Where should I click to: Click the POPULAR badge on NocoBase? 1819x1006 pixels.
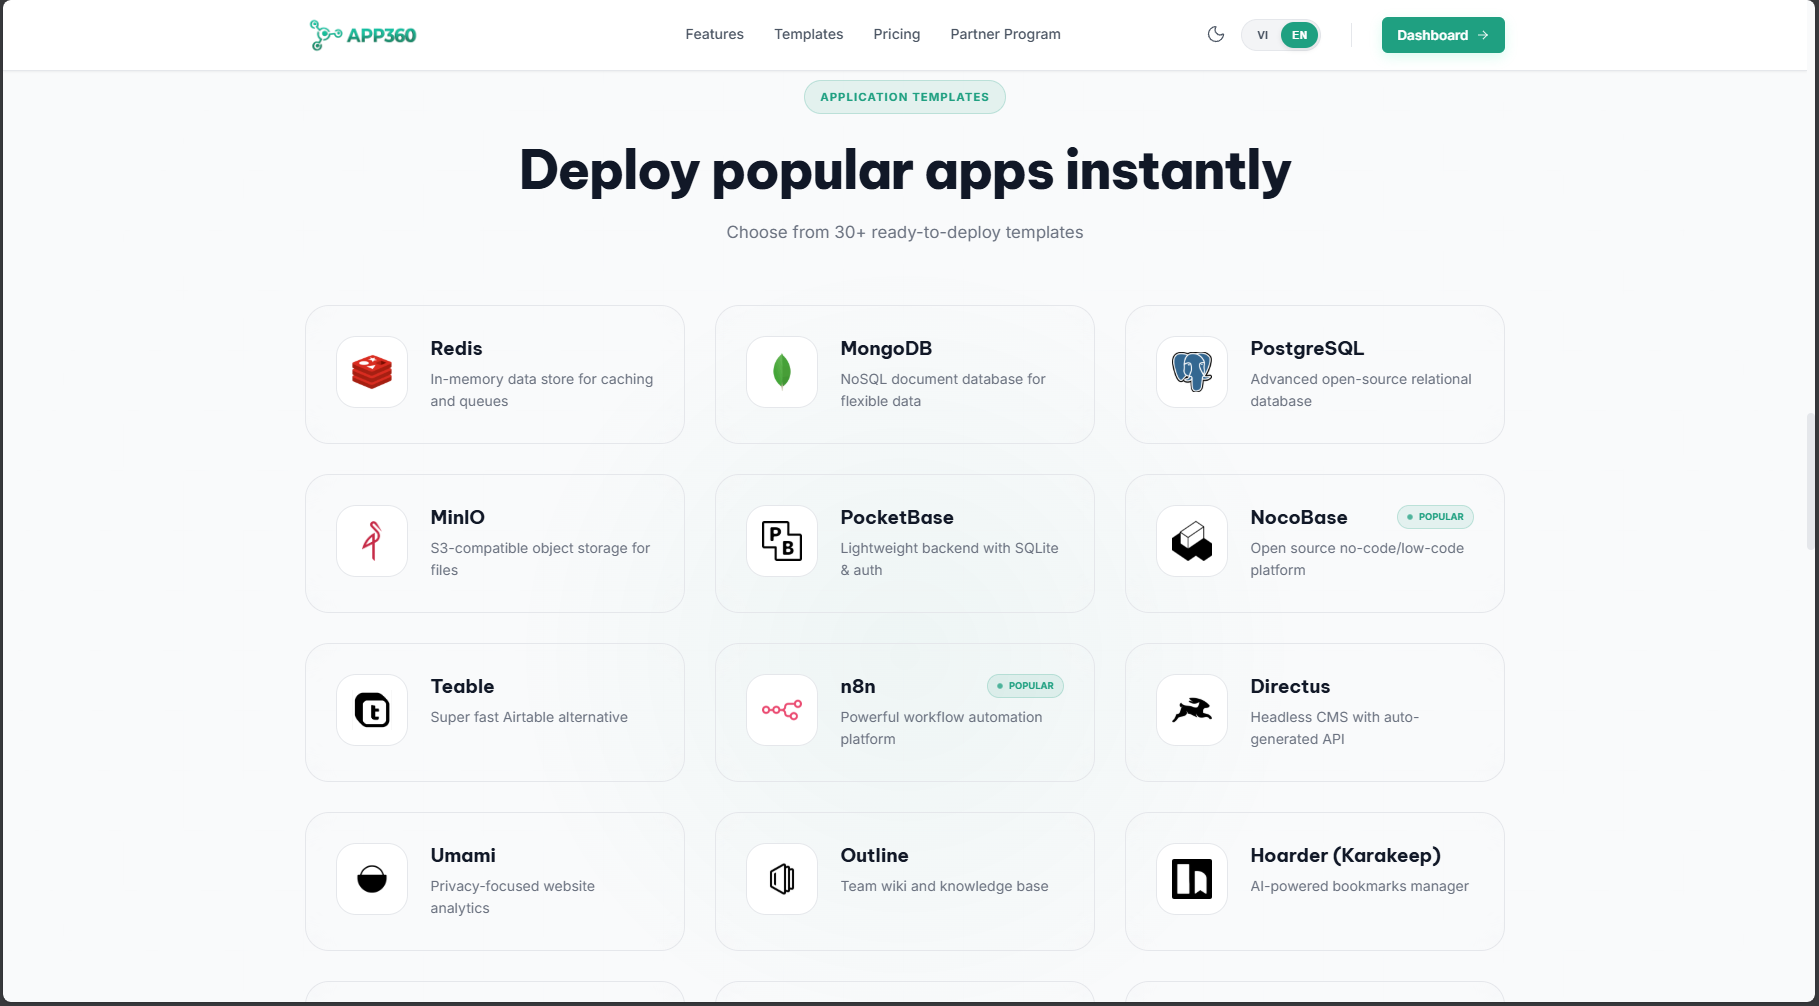[x=1435, y=517]
